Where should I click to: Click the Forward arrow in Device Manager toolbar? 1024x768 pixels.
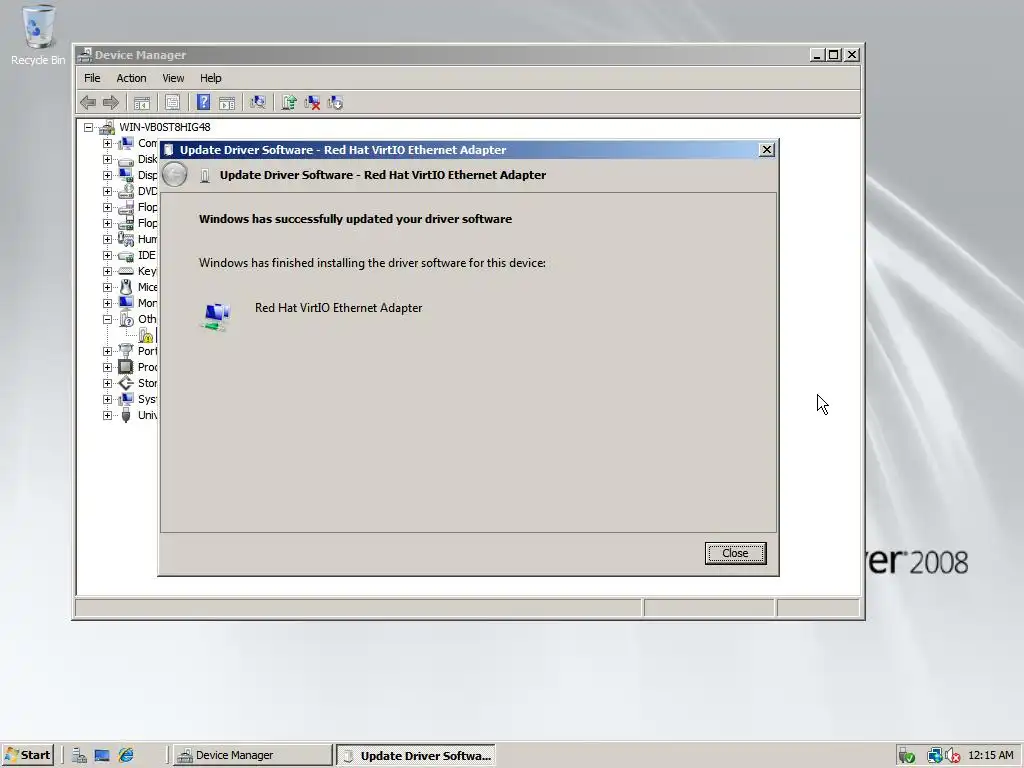[111, 103]
